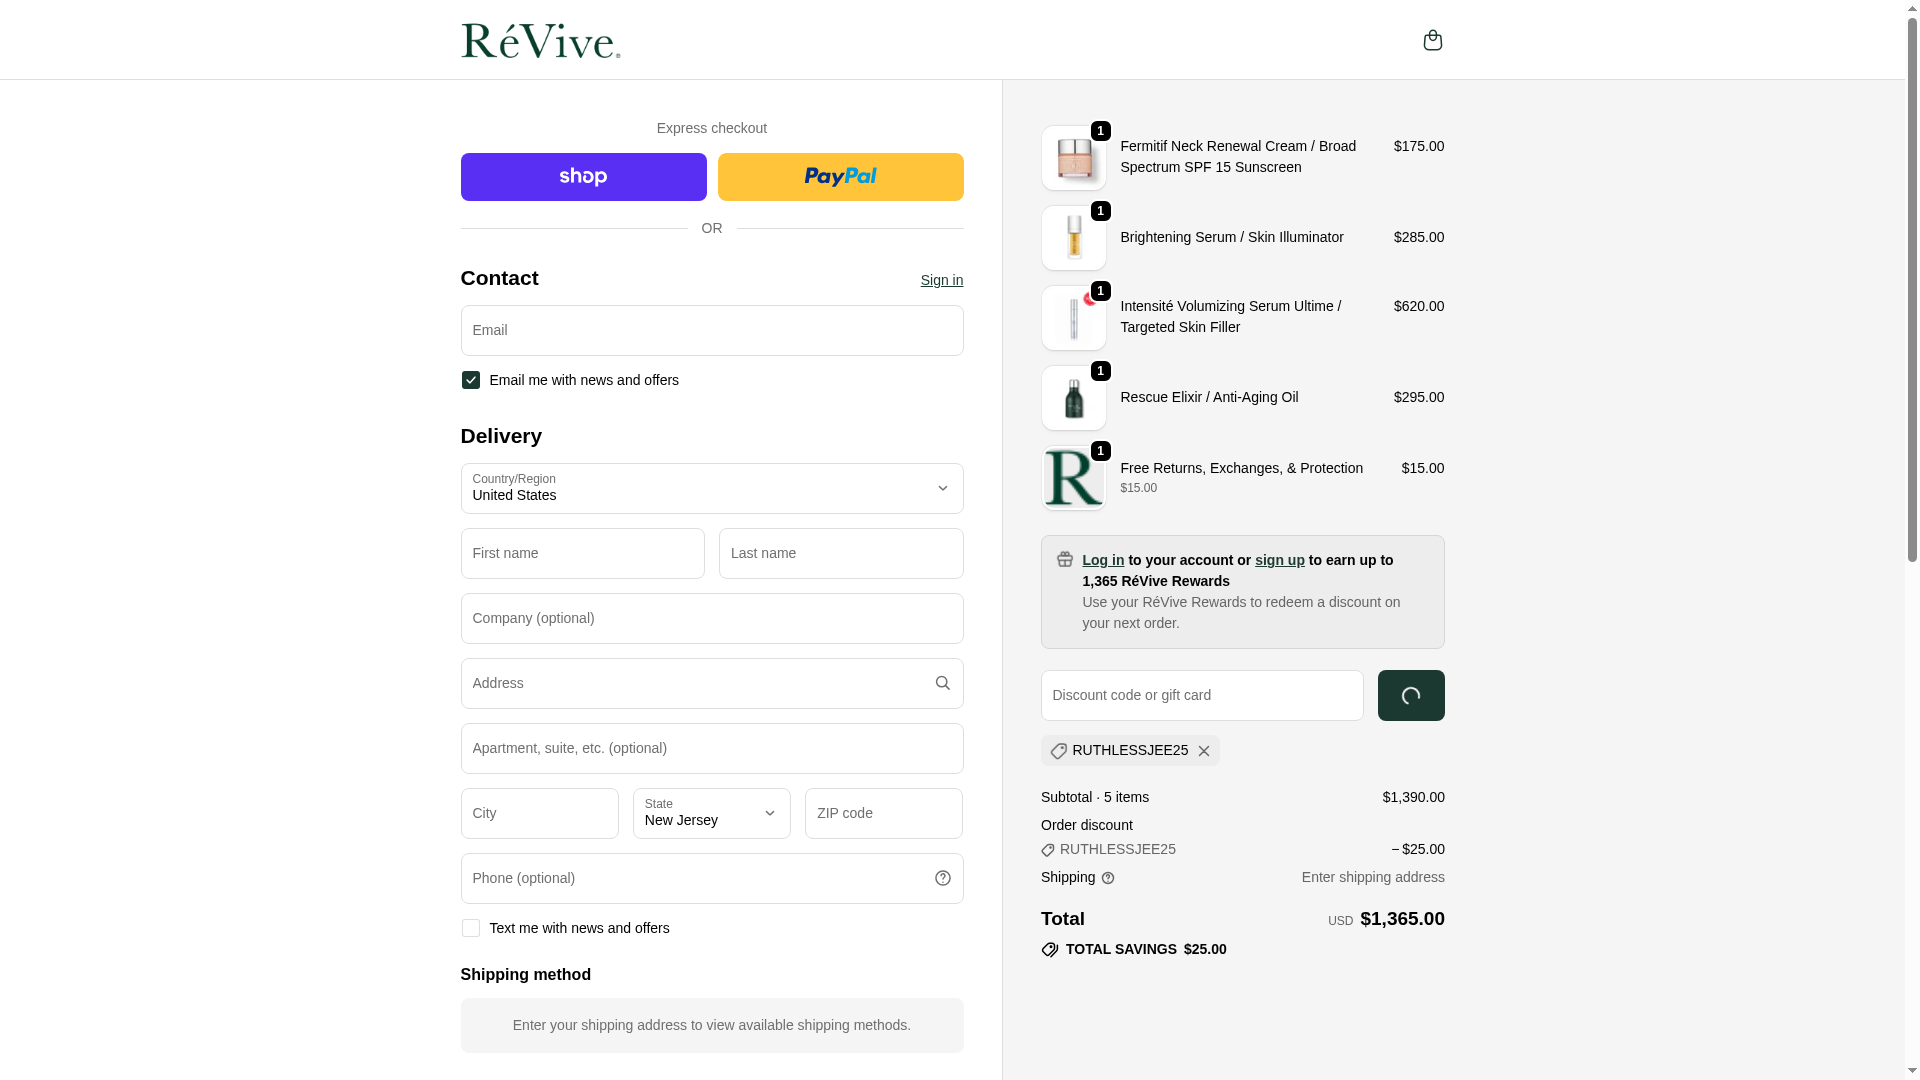This screenshot has height=1080, width=1920.
Task: Open the shopping bag cart icon
Action: point(1432,40)
